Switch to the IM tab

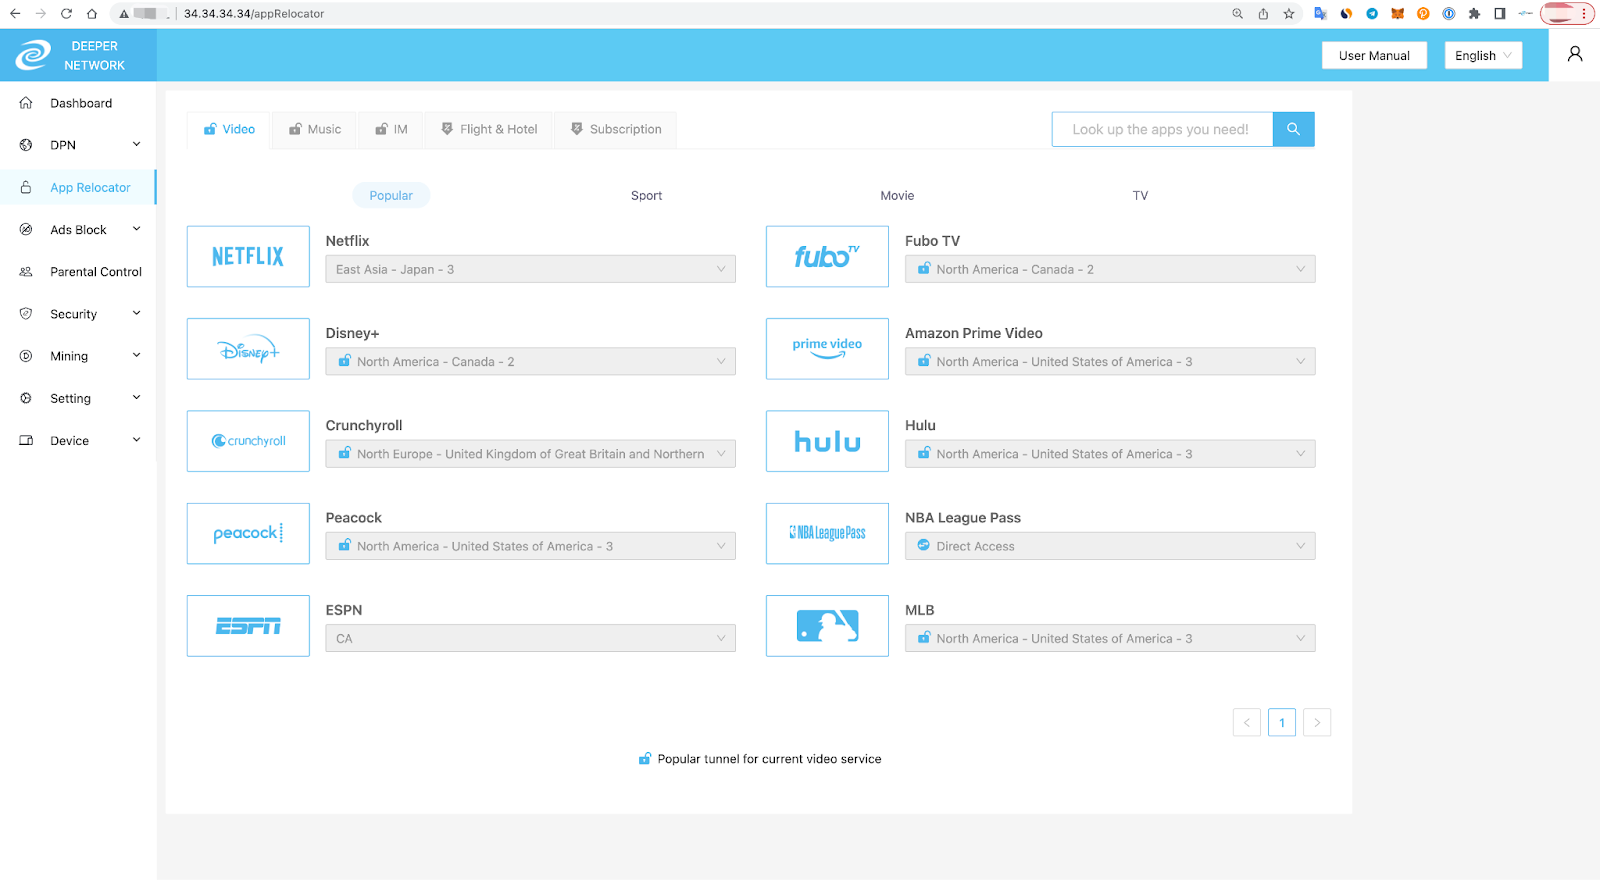point(391,129)
